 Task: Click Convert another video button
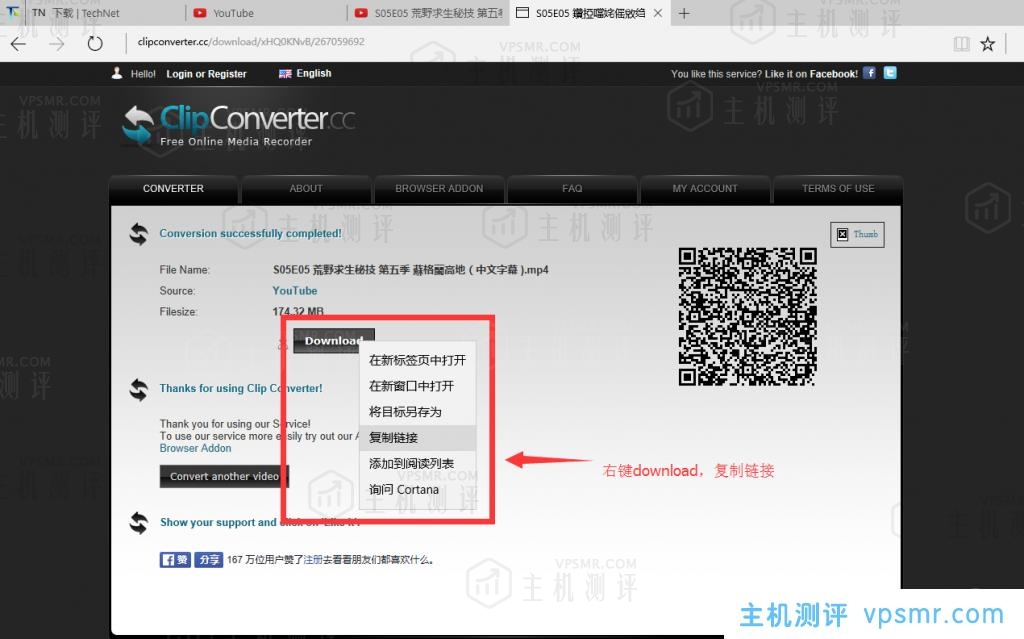(224, 476)
